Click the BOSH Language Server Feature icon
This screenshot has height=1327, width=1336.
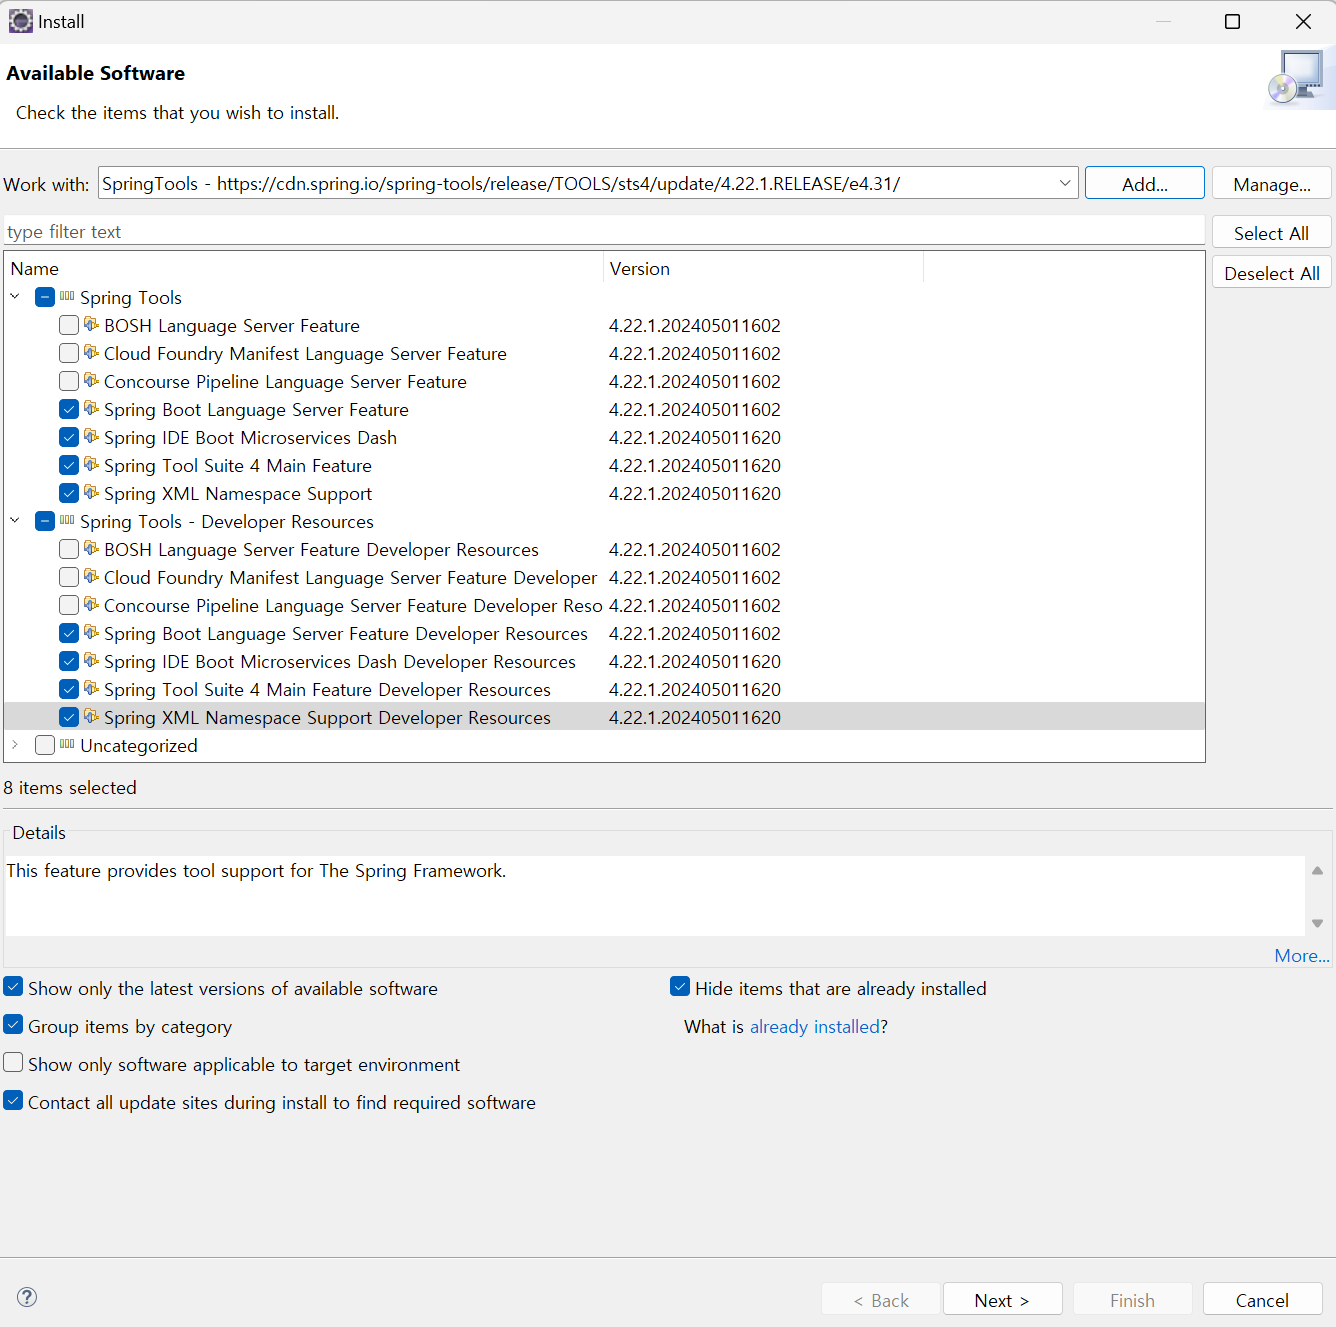(91, 325)
